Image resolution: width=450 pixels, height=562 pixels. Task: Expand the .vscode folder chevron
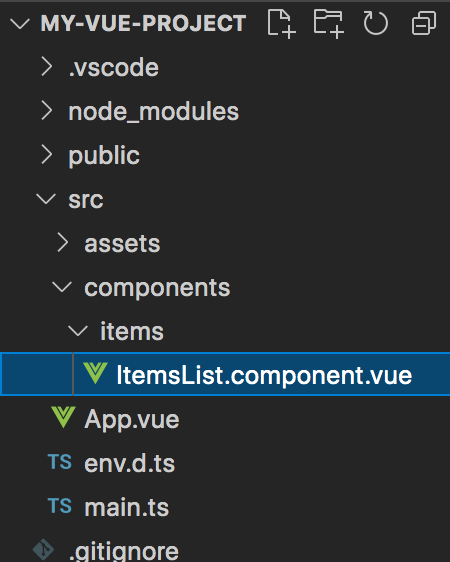pyautogui.click(x=47, y=66)
